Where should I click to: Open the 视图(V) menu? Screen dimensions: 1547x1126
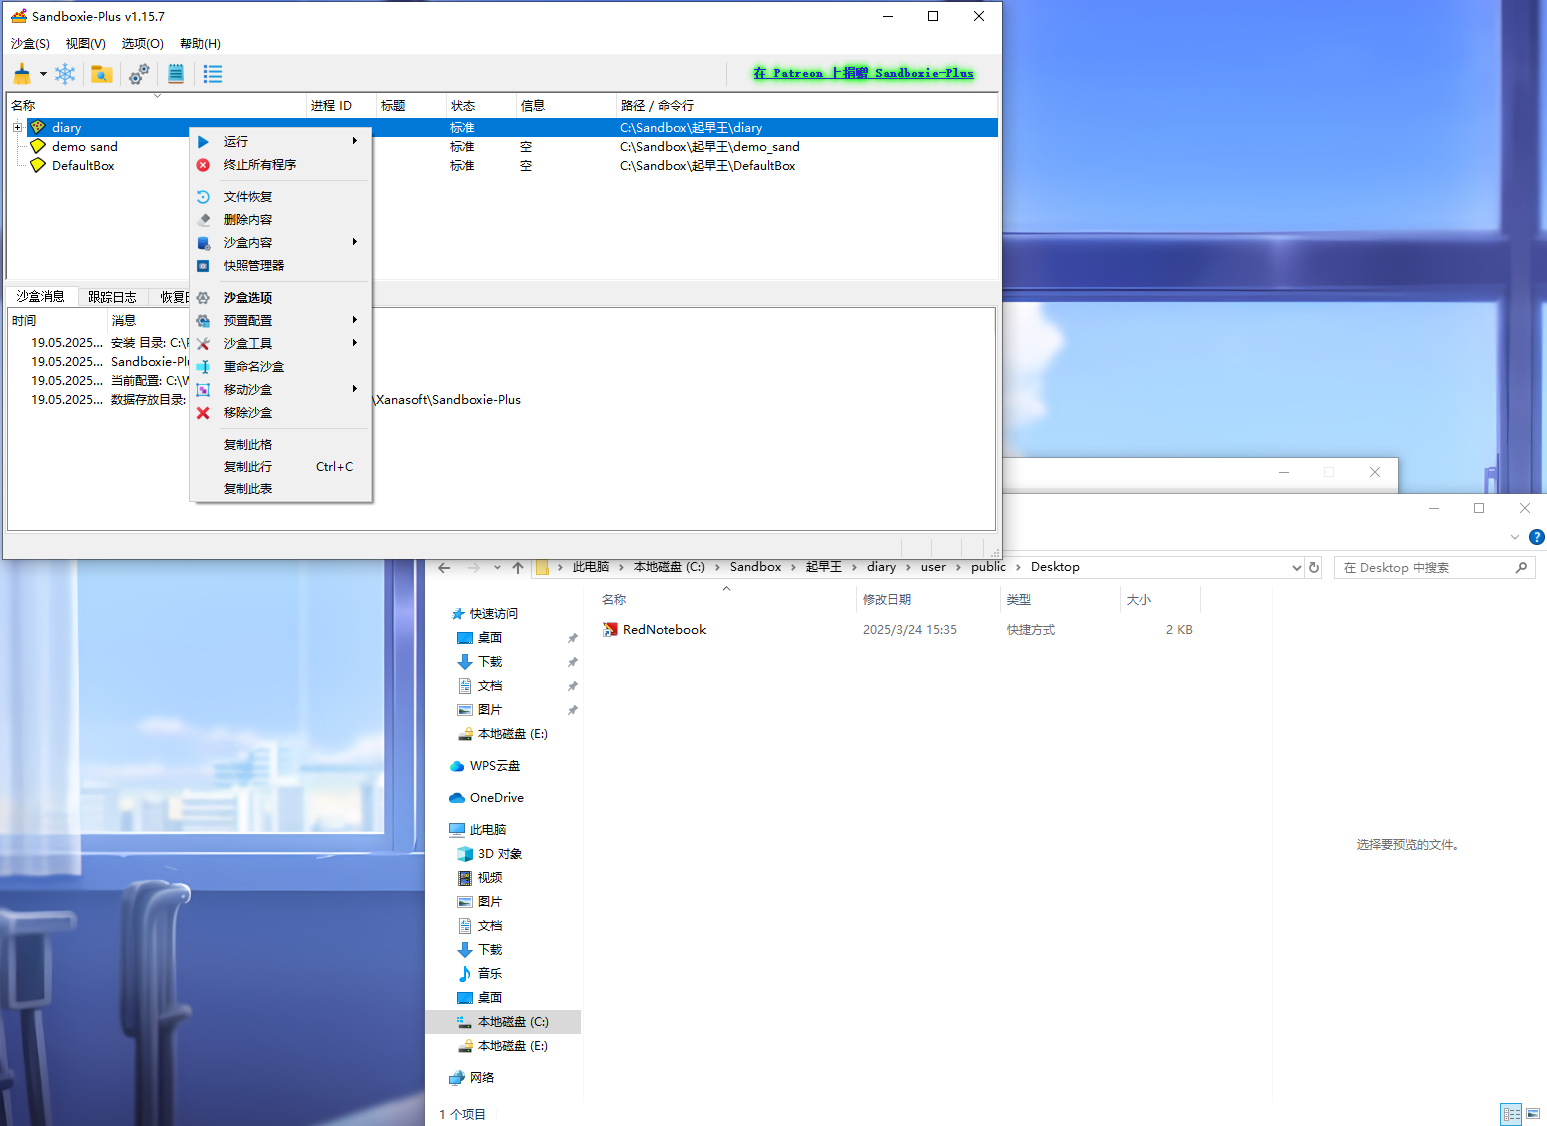[x=86, y=44]
